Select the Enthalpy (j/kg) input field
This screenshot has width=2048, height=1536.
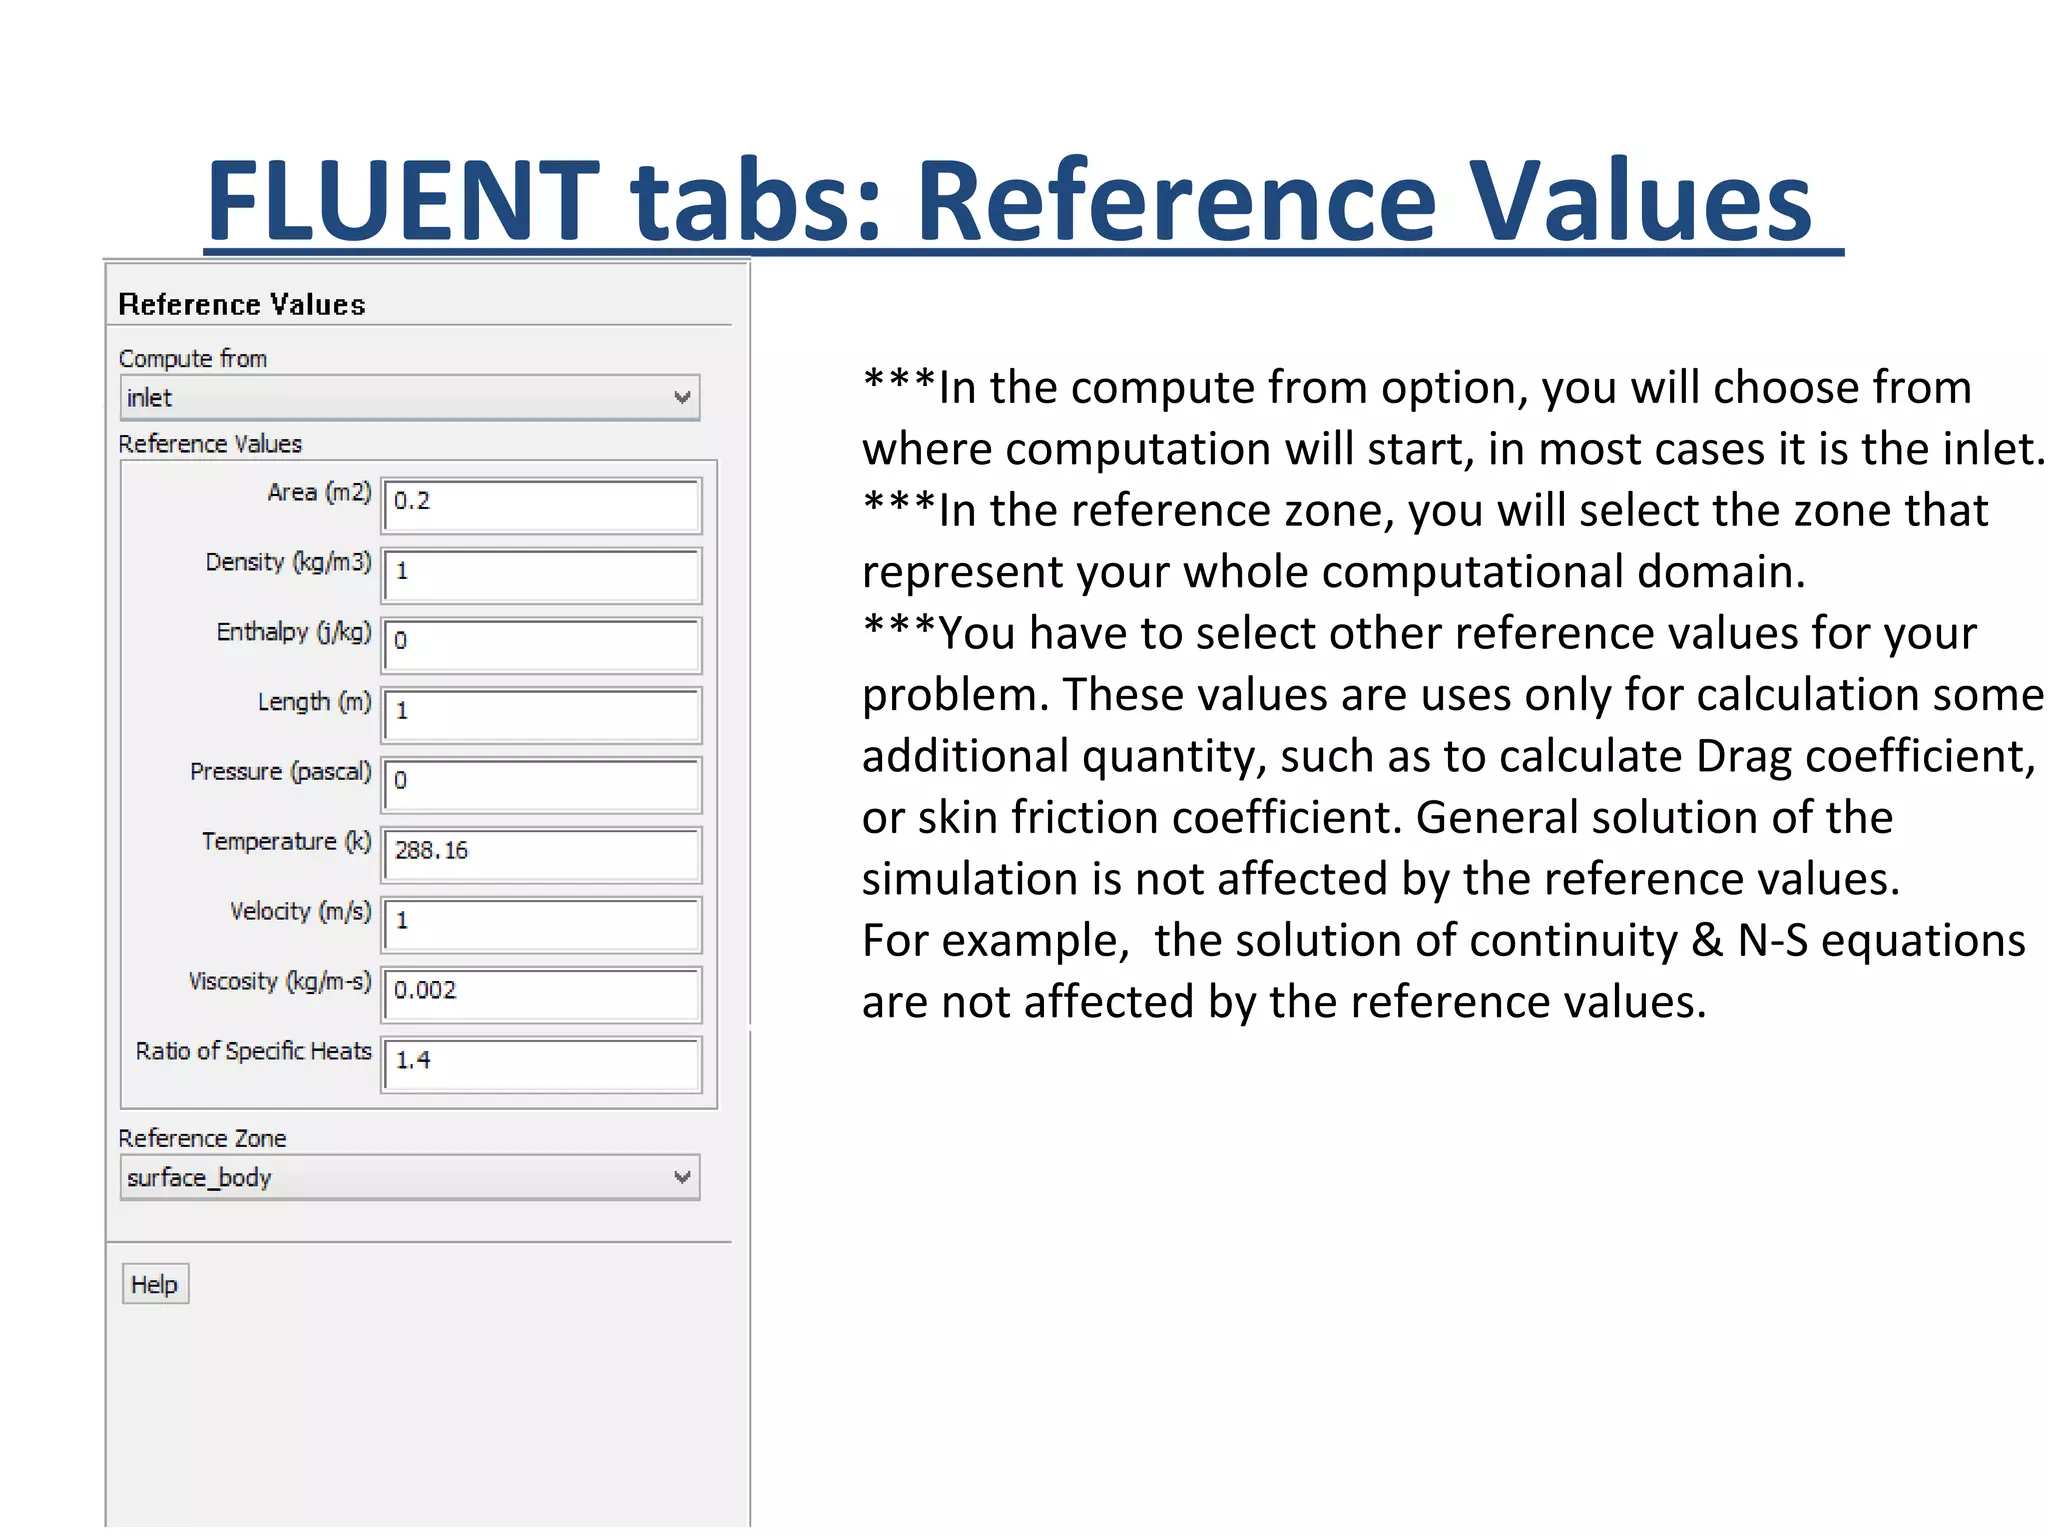click(542, 645)
